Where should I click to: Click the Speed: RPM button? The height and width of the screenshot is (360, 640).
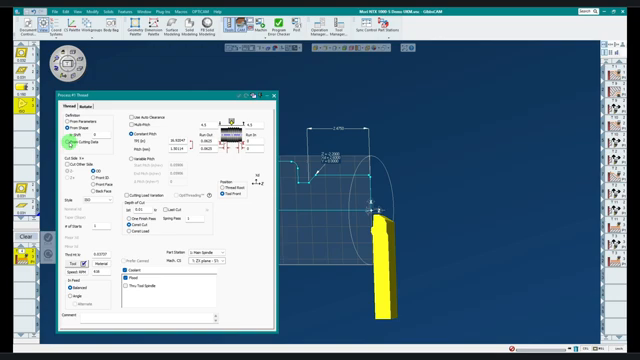77,272
